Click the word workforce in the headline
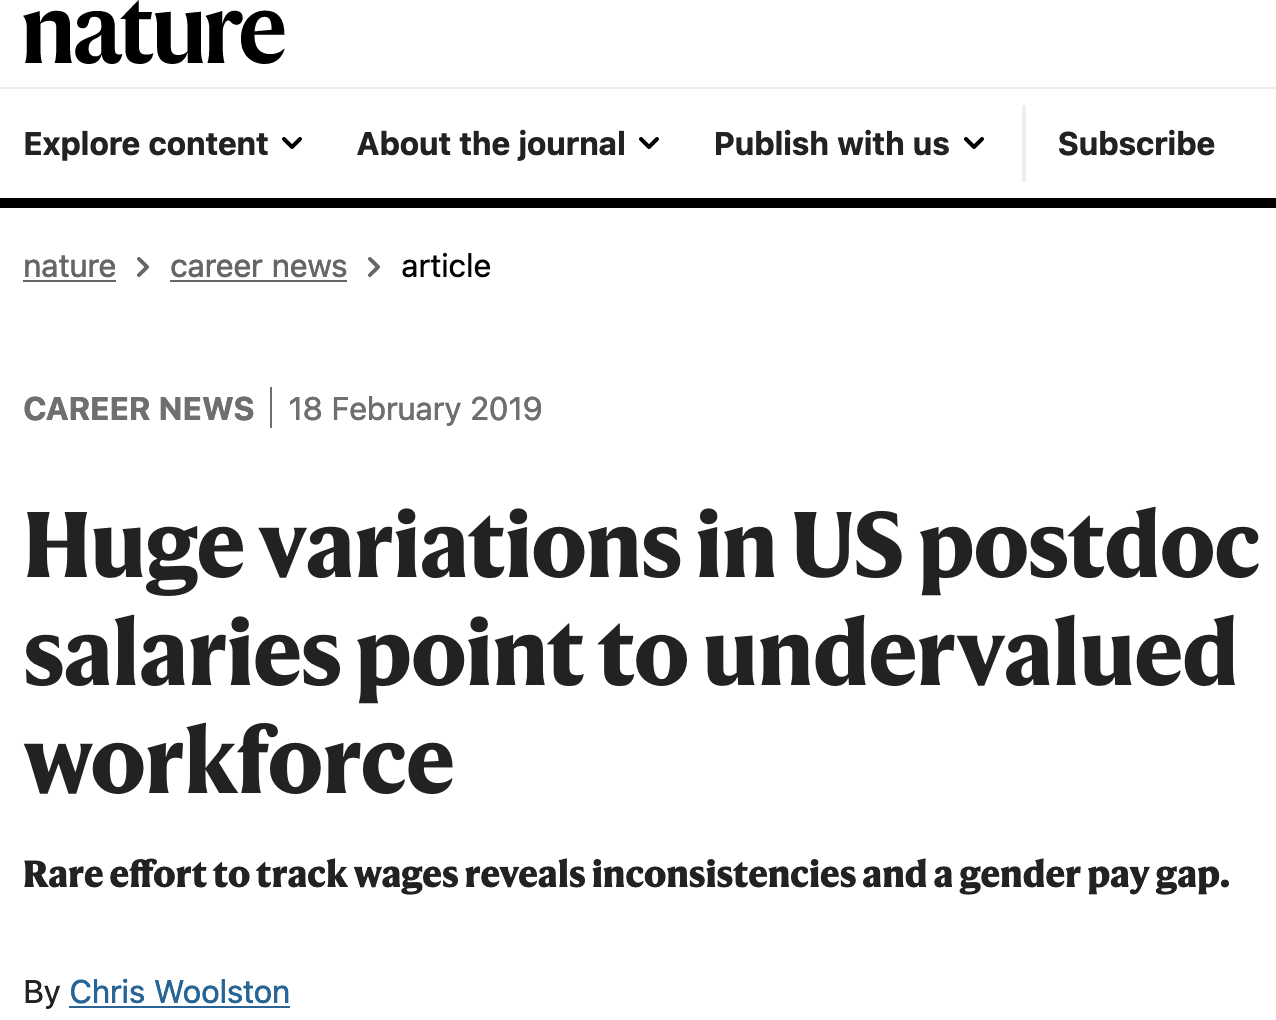The image size is (1276, 1020). pos(239,762)
